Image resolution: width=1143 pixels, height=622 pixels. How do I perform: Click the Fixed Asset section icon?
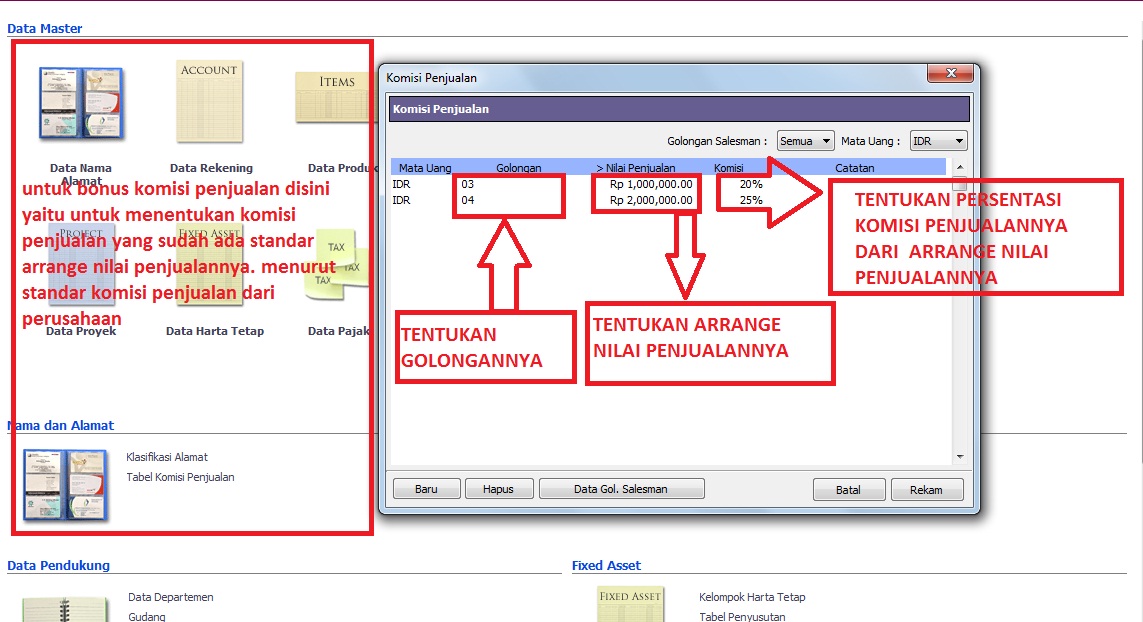[630, 604]
